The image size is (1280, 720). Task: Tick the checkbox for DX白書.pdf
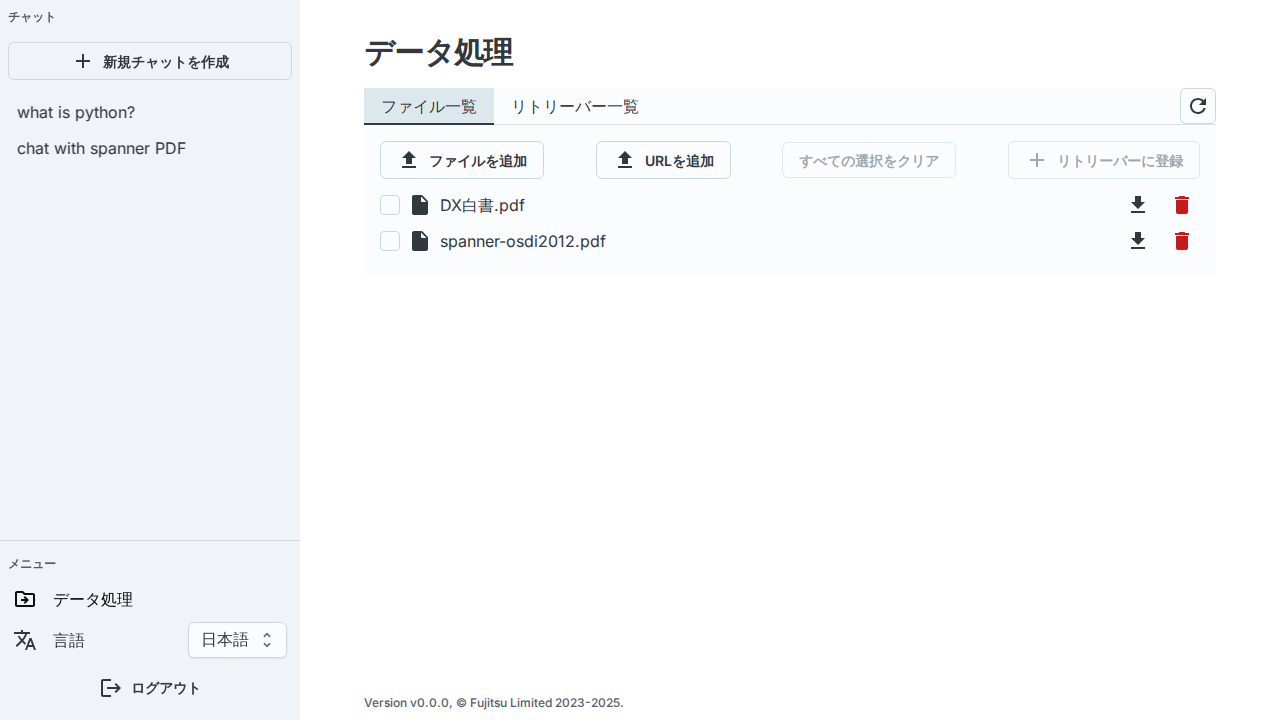pos(390,205)
